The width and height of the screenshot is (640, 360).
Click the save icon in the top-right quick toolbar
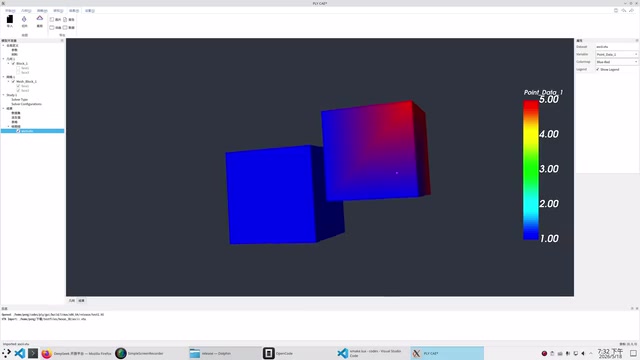tap(616, 10)
